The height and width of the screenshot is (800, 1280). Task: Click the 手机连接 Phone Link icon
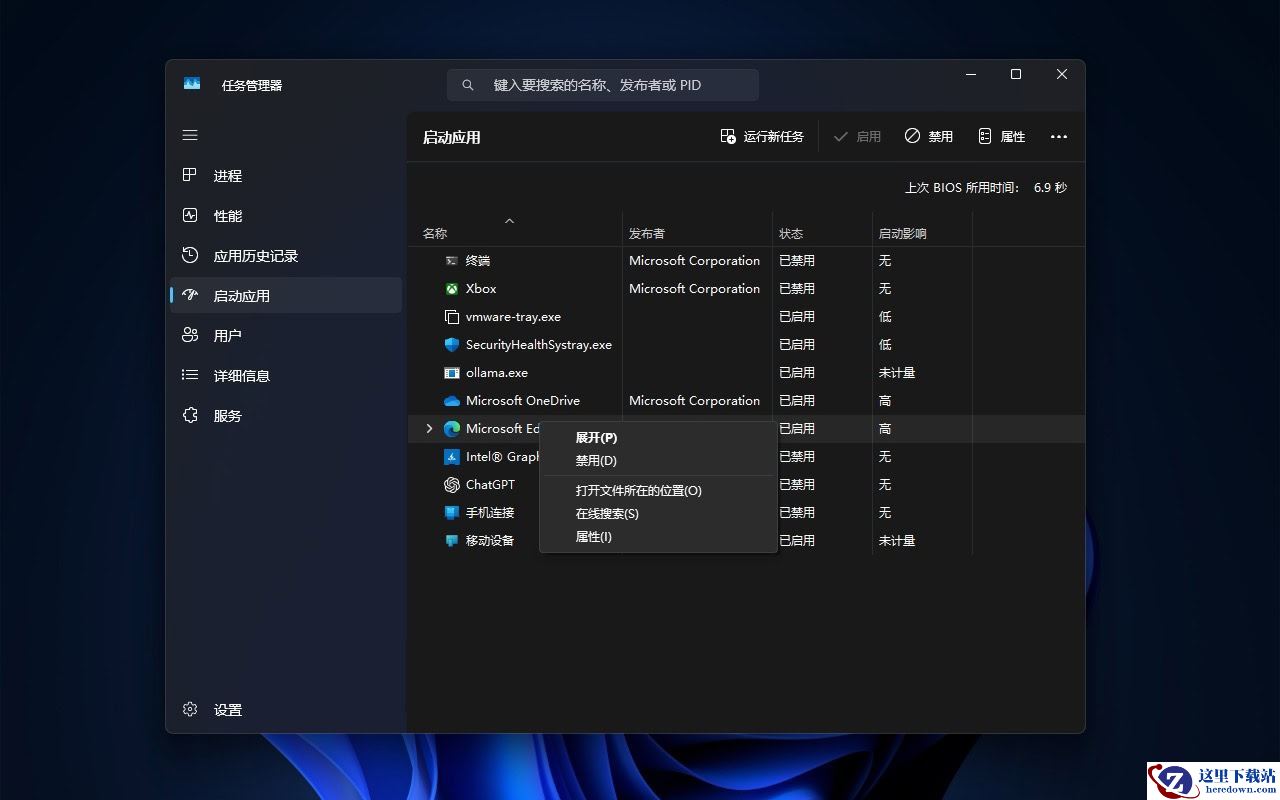[452, 512]
